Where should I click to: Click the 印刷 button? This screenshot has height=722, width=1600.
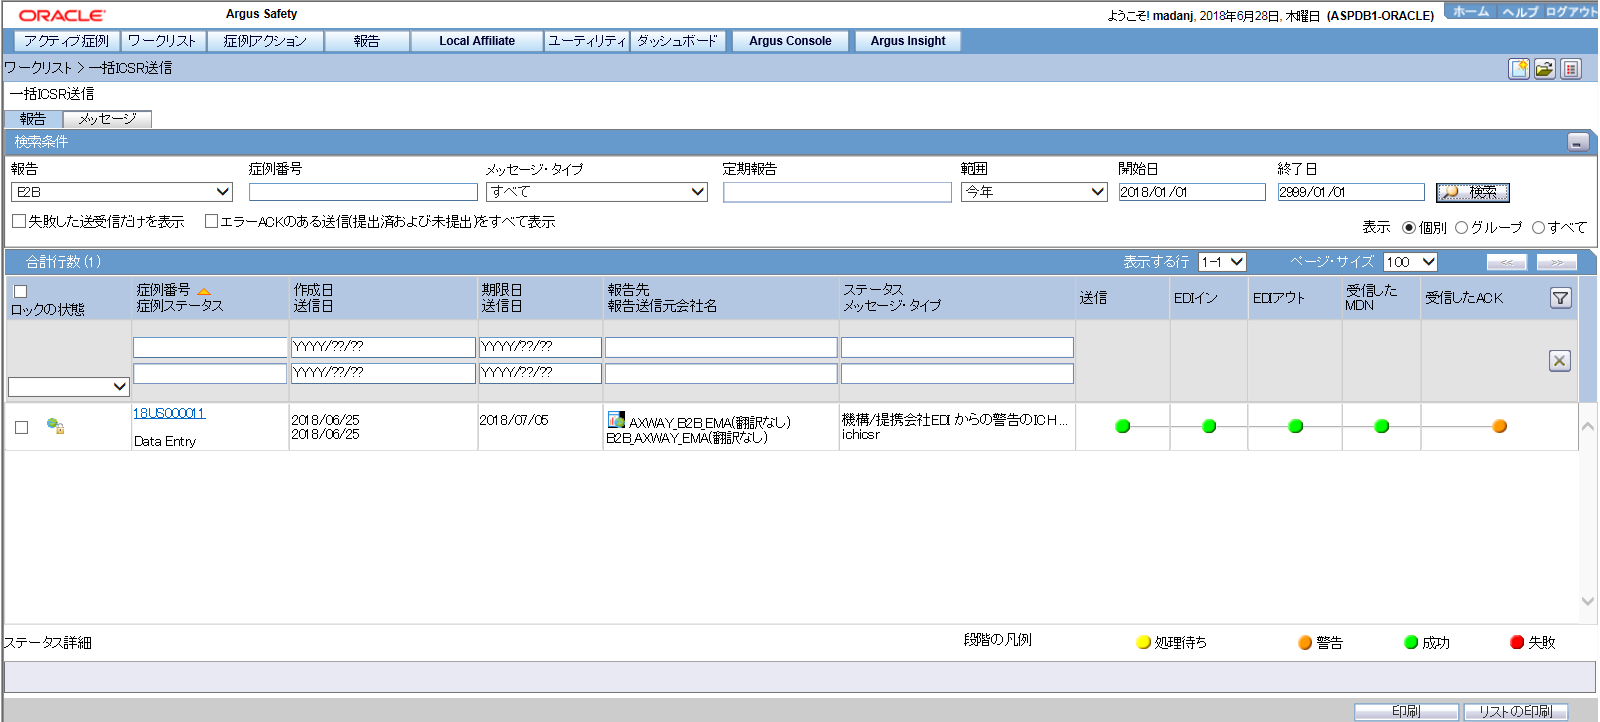click(1406, 711)
